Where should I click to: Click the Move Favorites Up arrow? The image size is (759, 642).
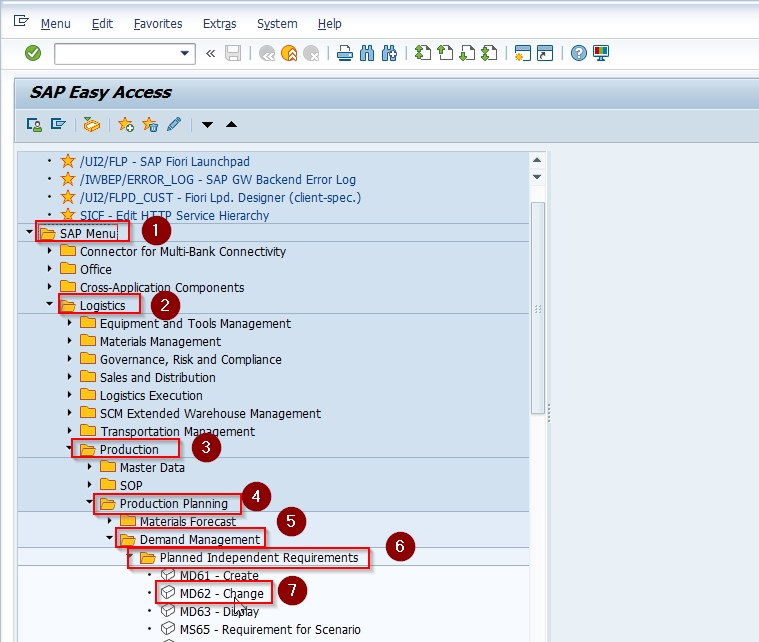(231, 125)
